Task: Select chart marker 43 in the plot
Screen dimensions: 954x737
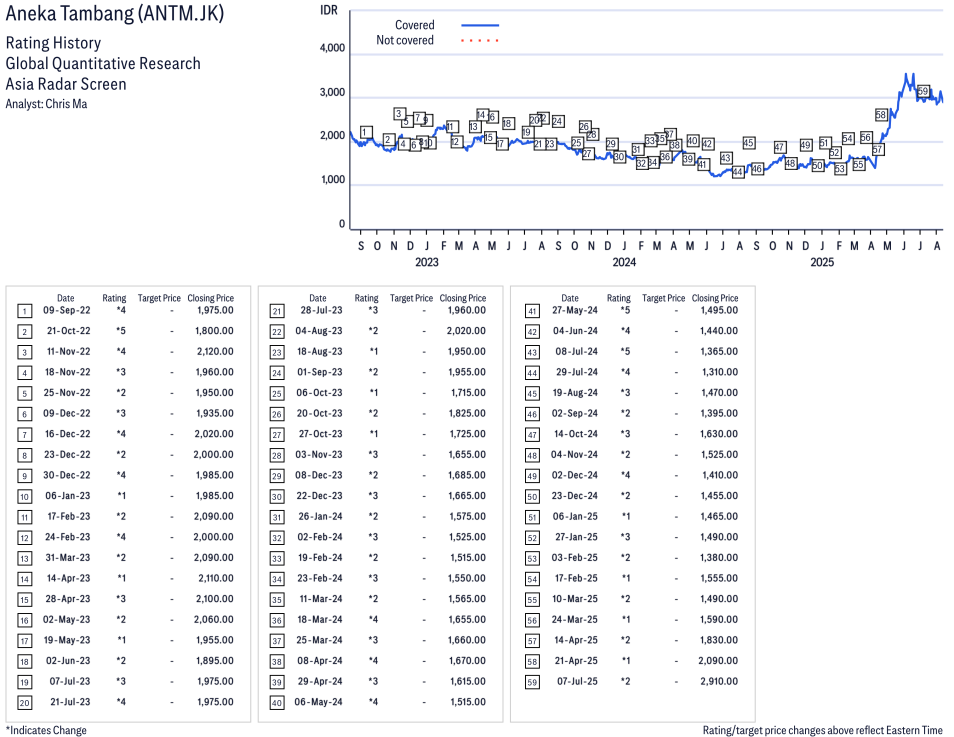Action: pos(726,158)
